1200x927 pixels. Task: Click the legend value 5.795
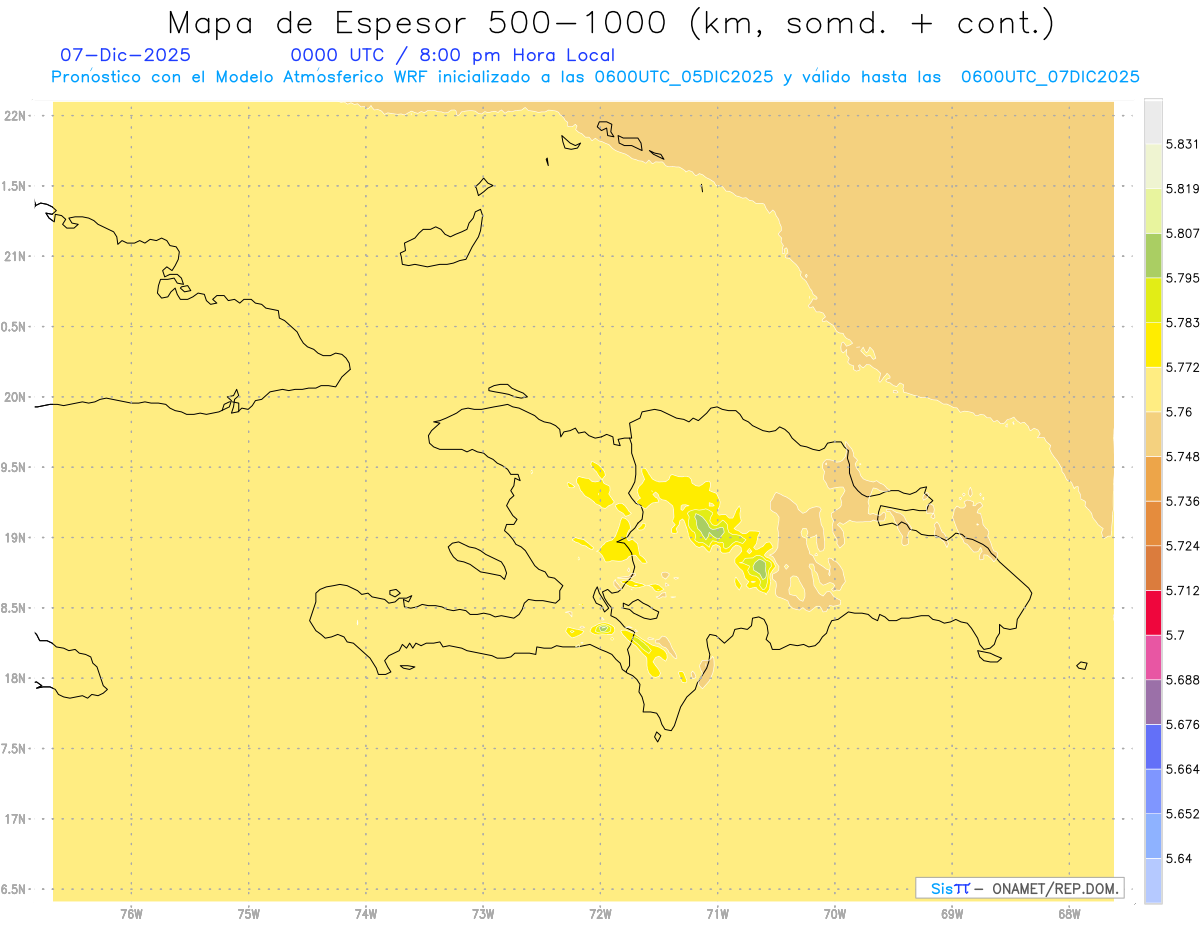[1183, 278]
